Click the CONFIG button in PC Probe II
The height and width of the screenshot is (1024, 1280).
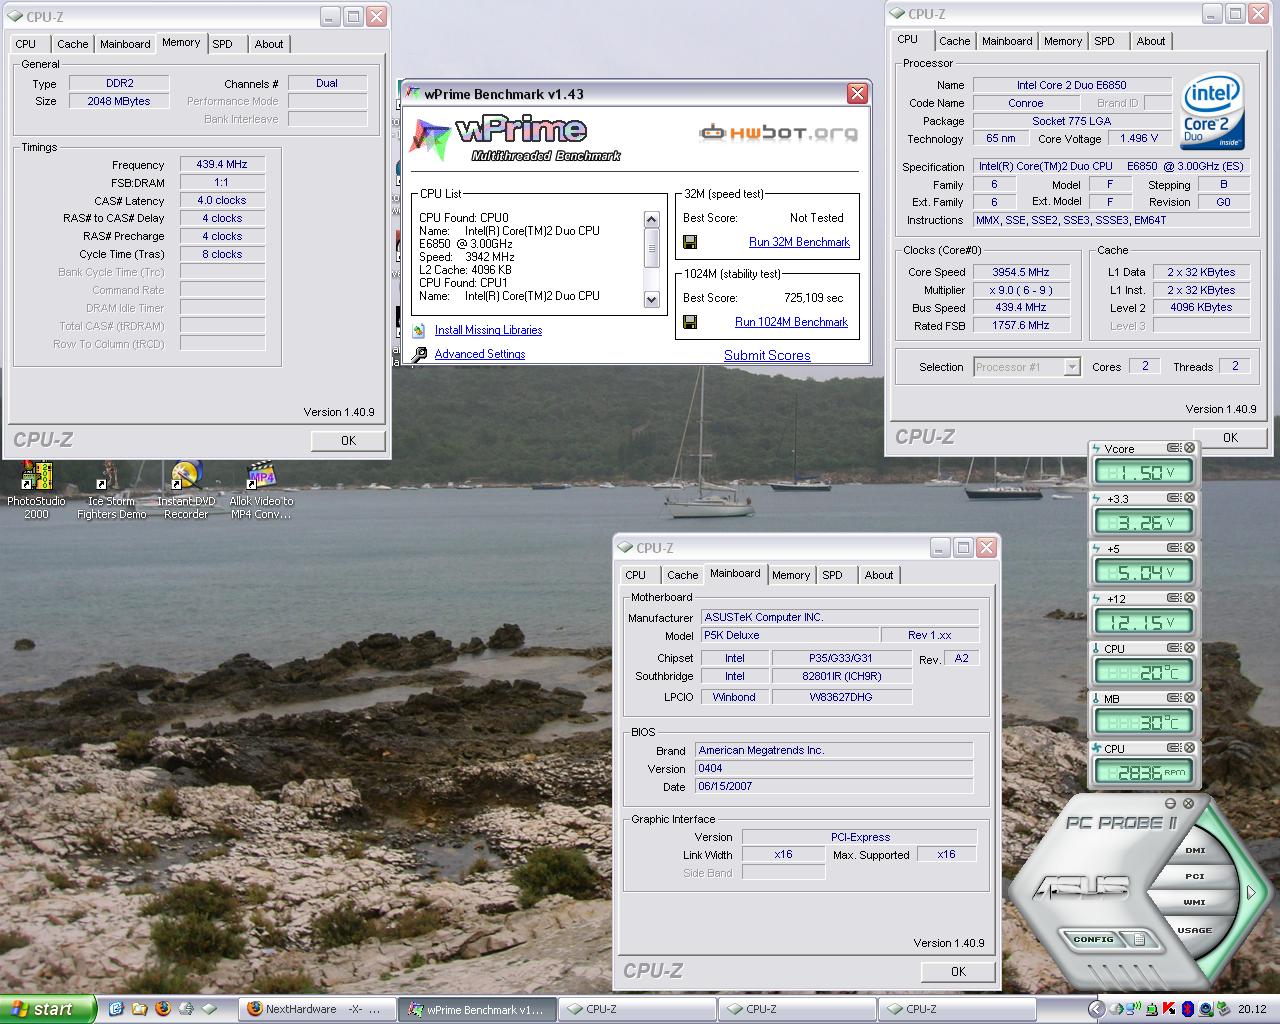tap(1093, 939)
